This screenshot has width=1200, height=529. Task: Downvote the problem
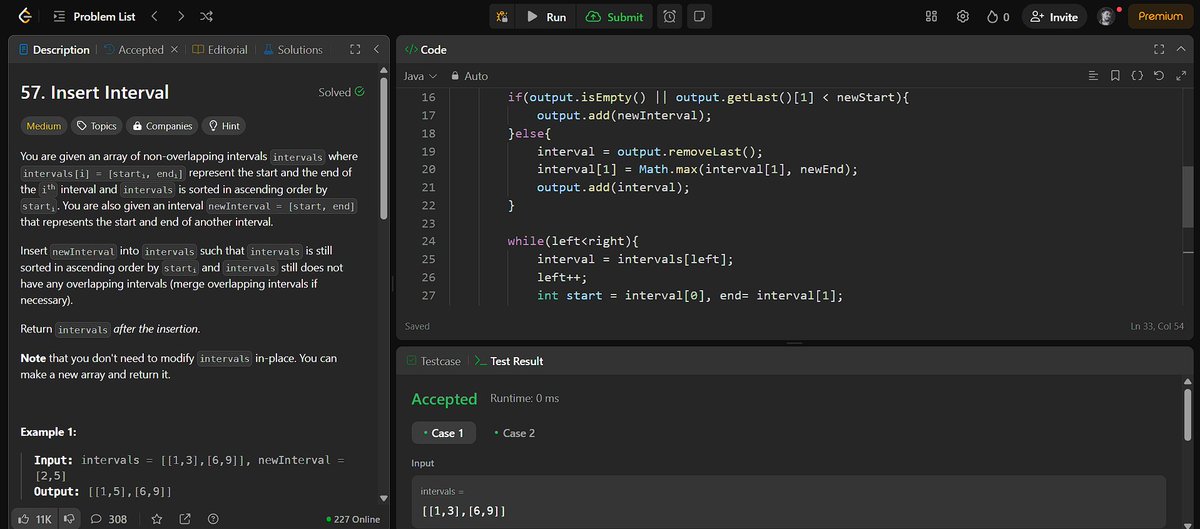coord(70,519)
